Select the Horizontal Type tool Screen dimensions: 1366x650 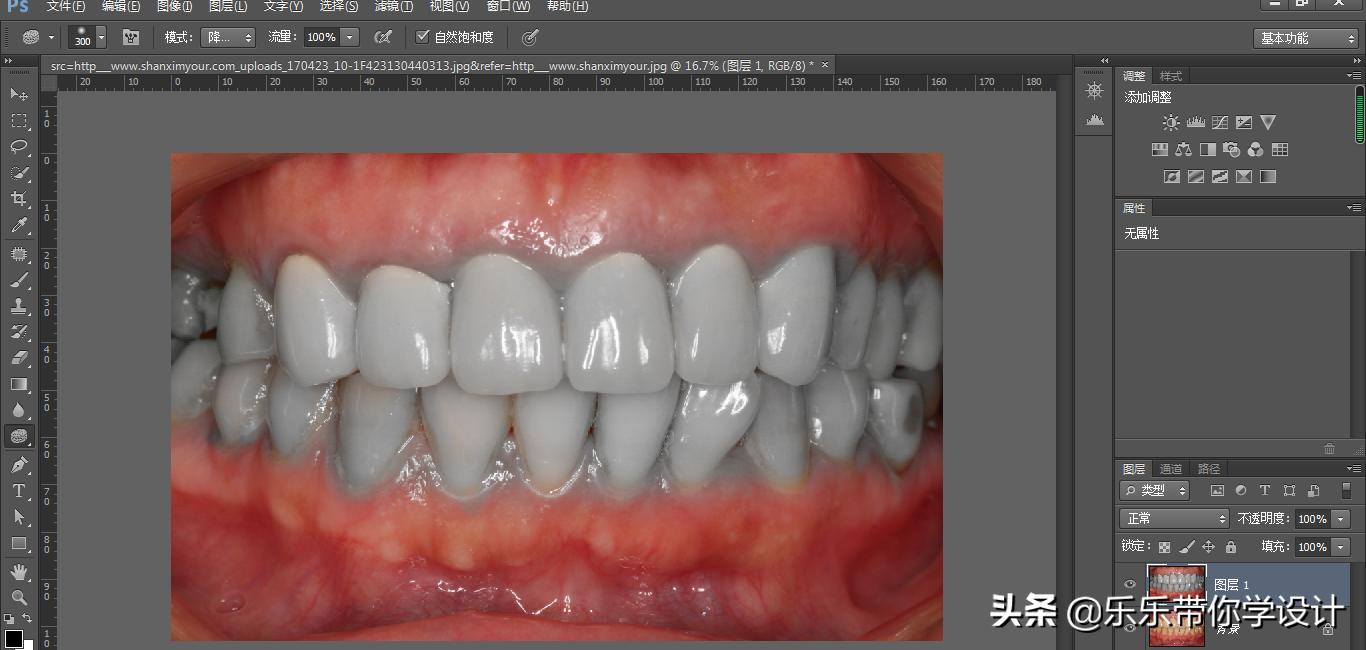(x=20, y=491)
